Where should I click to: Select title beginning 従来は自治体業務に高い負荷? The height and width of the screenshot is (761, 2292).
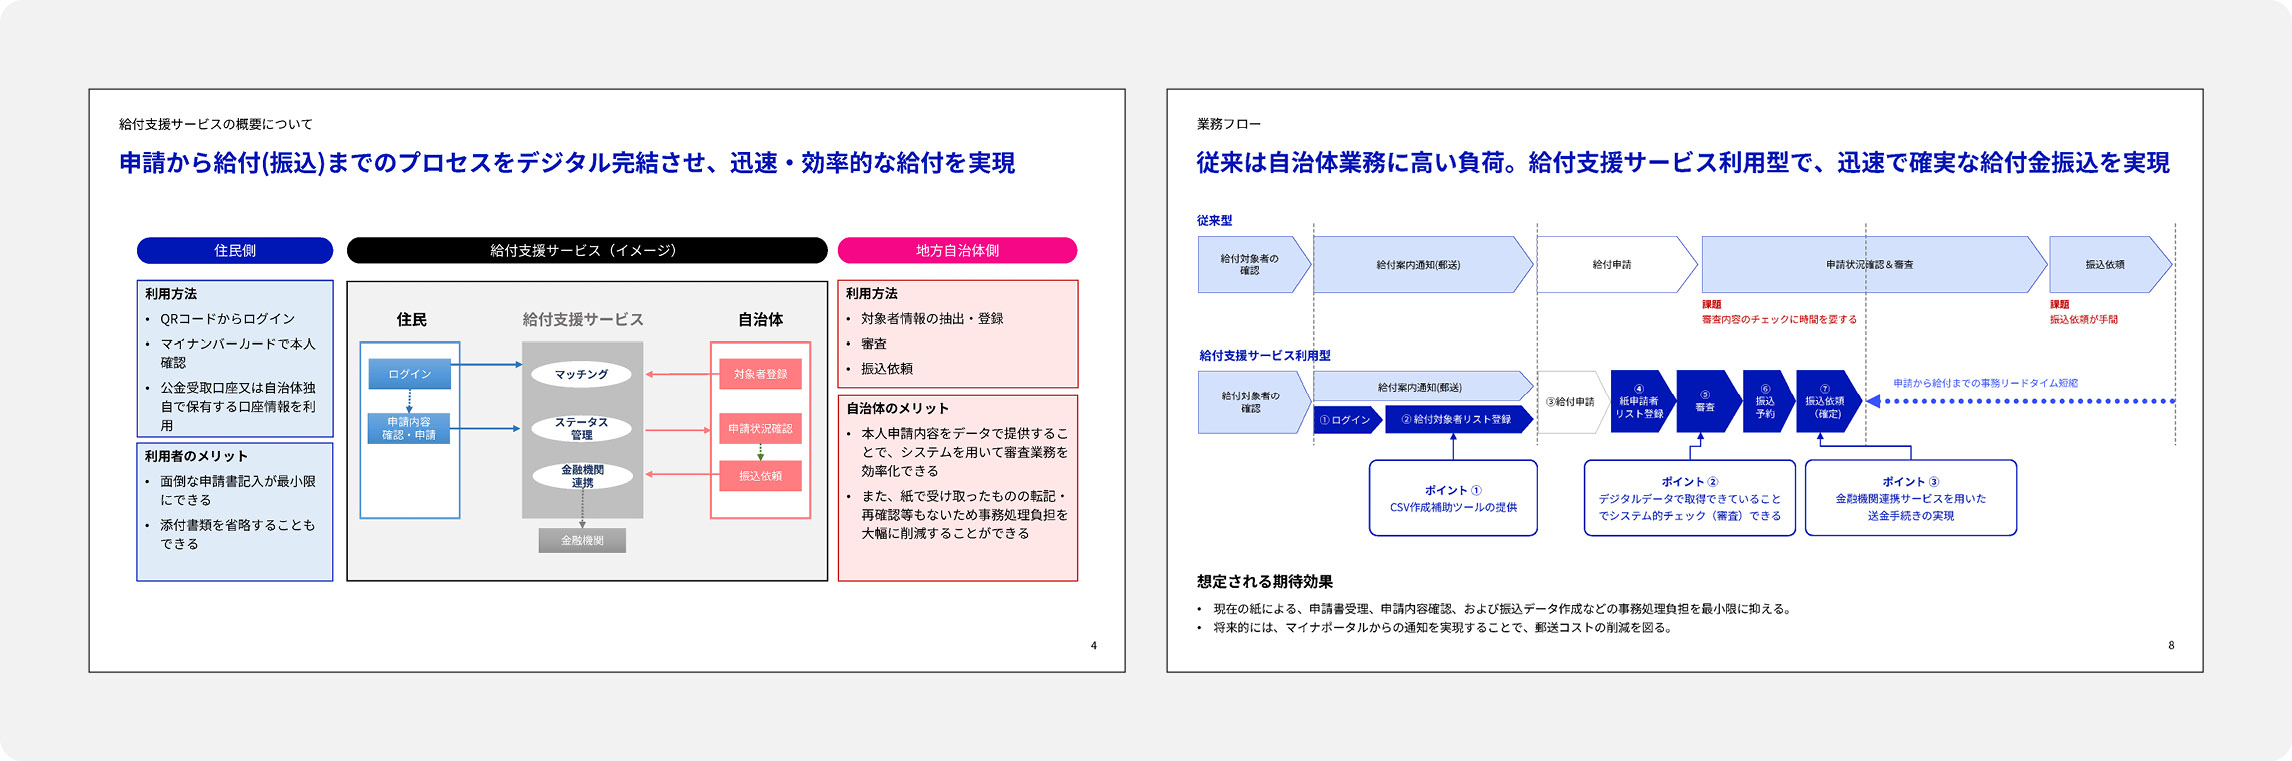click(1683, 163)
